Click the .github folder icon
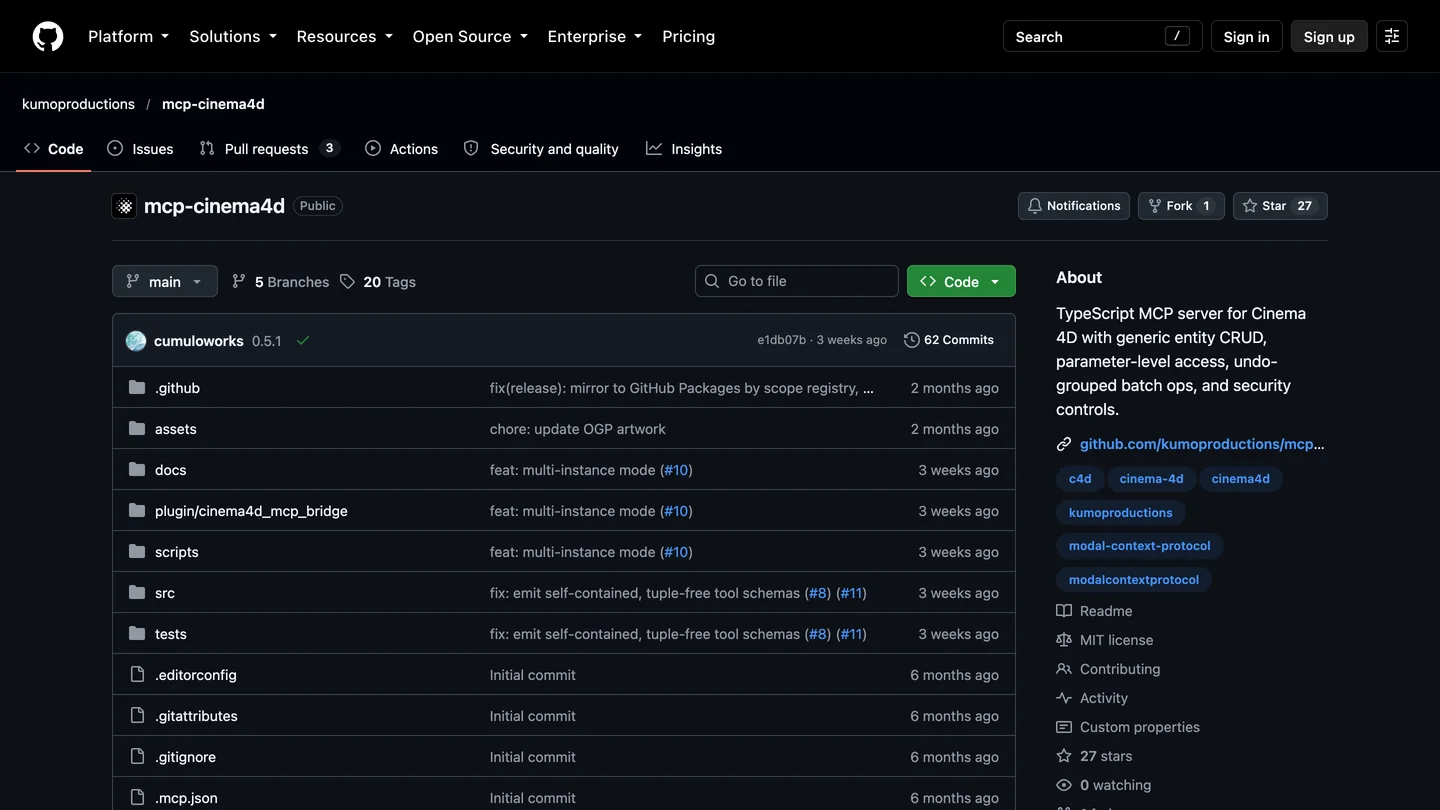Screen dimensions: 1440x810 tap(137, 388)
